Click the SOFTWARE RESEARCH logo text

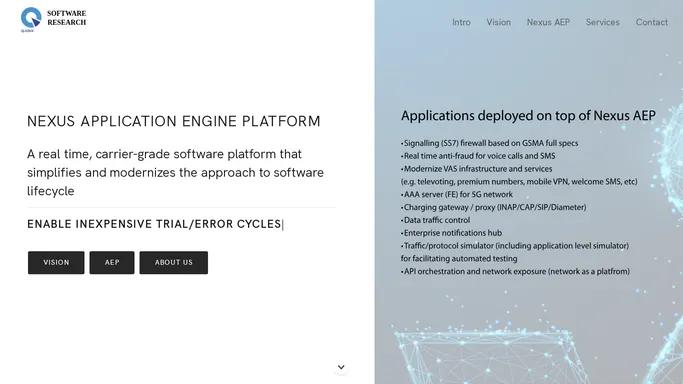[x=67, y=18]
